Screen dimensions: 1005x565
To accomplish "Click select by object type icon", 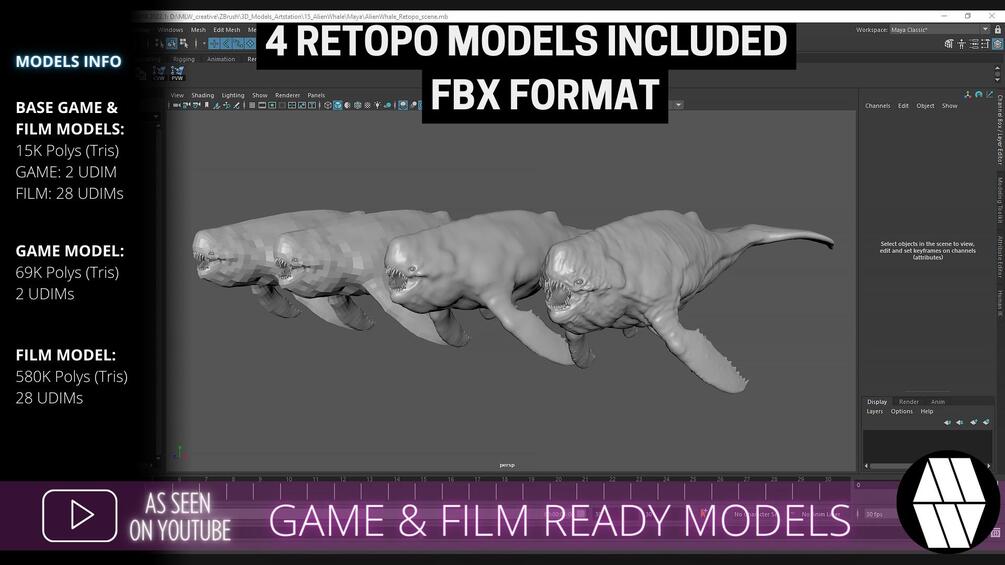I will tap(172, 44).
